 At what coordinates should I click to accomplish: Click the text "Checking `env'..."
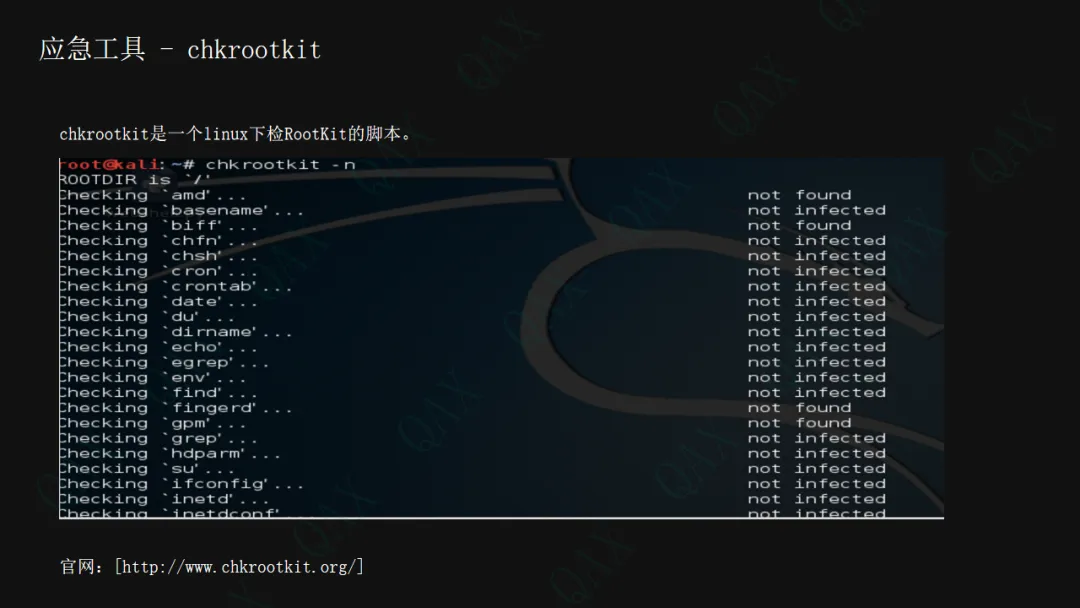click(152, 377)
